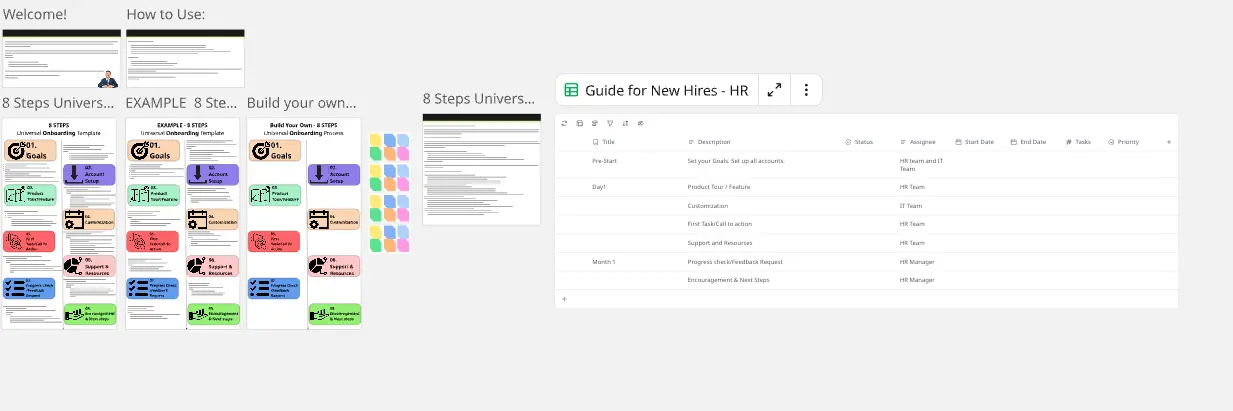Click 'Set your Goals. Set up all accounts.' cell

[736, 161]
